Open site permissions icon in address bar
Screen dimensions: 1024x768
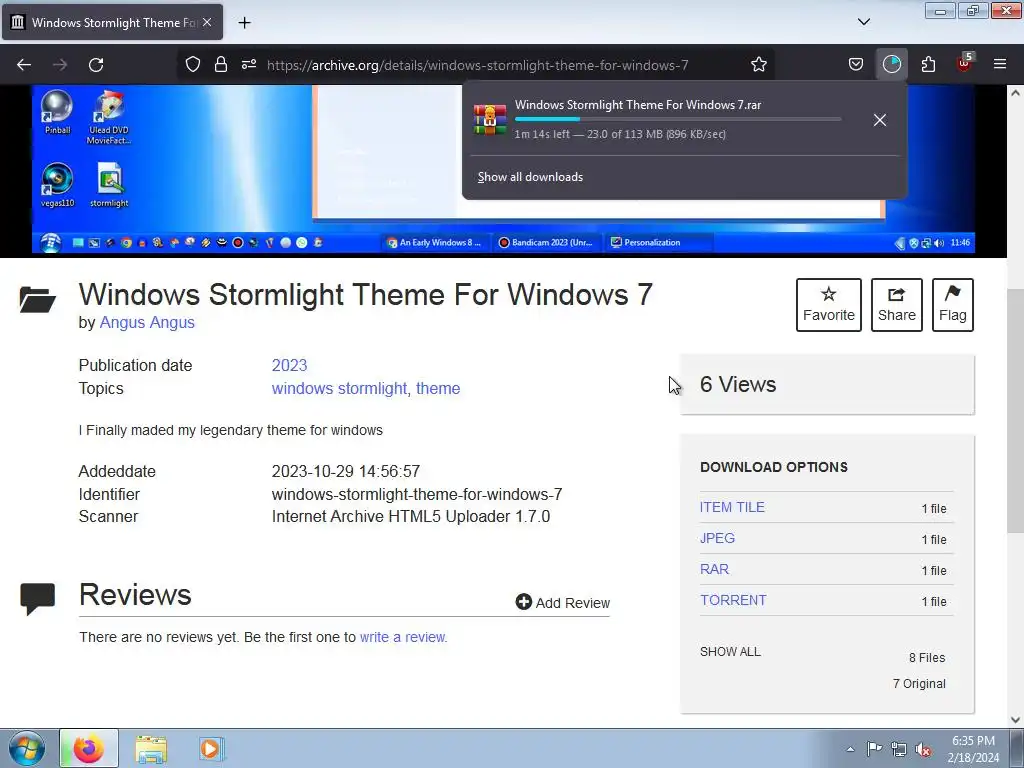[249, 64]
